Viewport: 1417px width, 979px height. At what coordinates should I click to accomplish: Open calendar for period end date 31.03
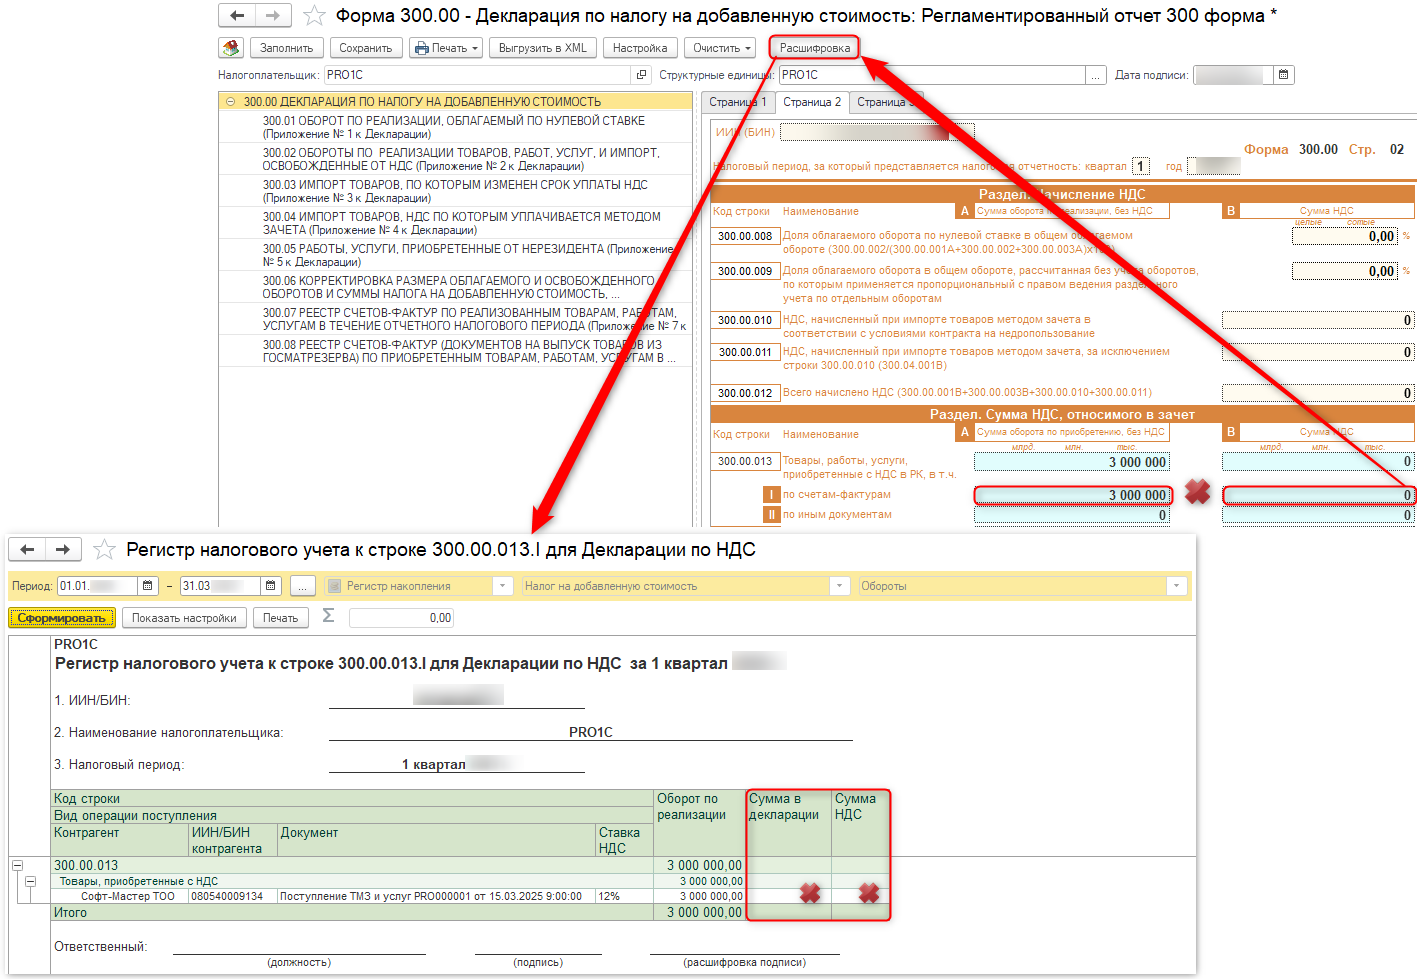(x=271, y=586)
